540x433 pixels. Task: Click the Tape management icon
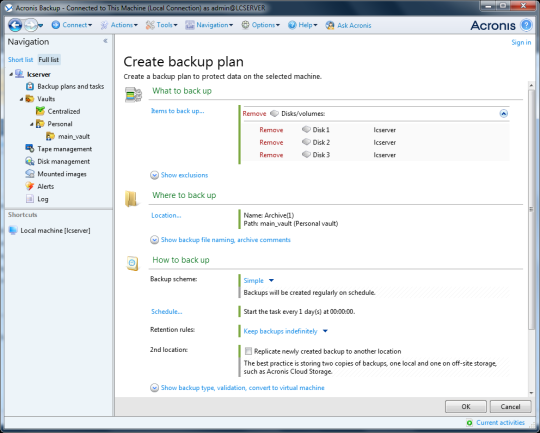[x=30, y=148]
